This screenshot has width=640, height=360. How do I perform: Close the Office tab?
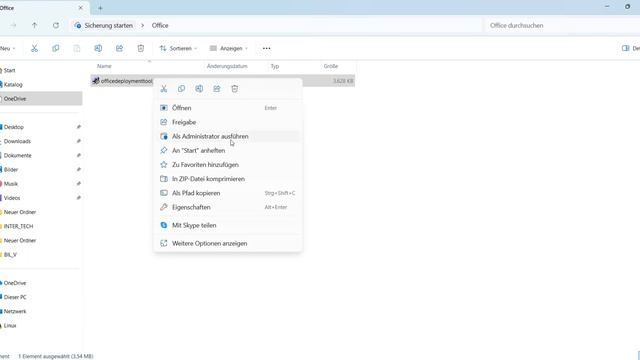pyautogui.click(x=80, y=8)
